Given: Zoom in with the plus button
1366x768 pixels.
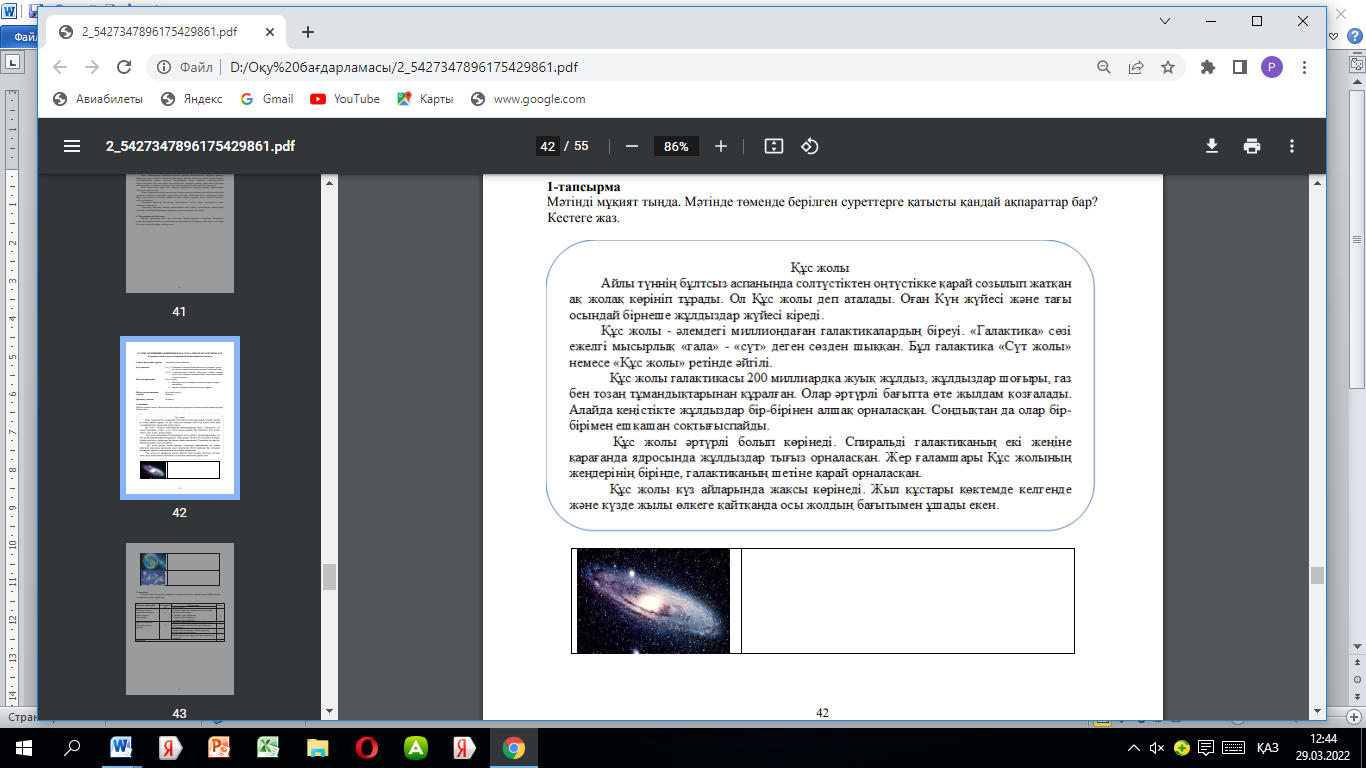Looking at the screenshot, I should pyautogui.click(x=721, y=146).
